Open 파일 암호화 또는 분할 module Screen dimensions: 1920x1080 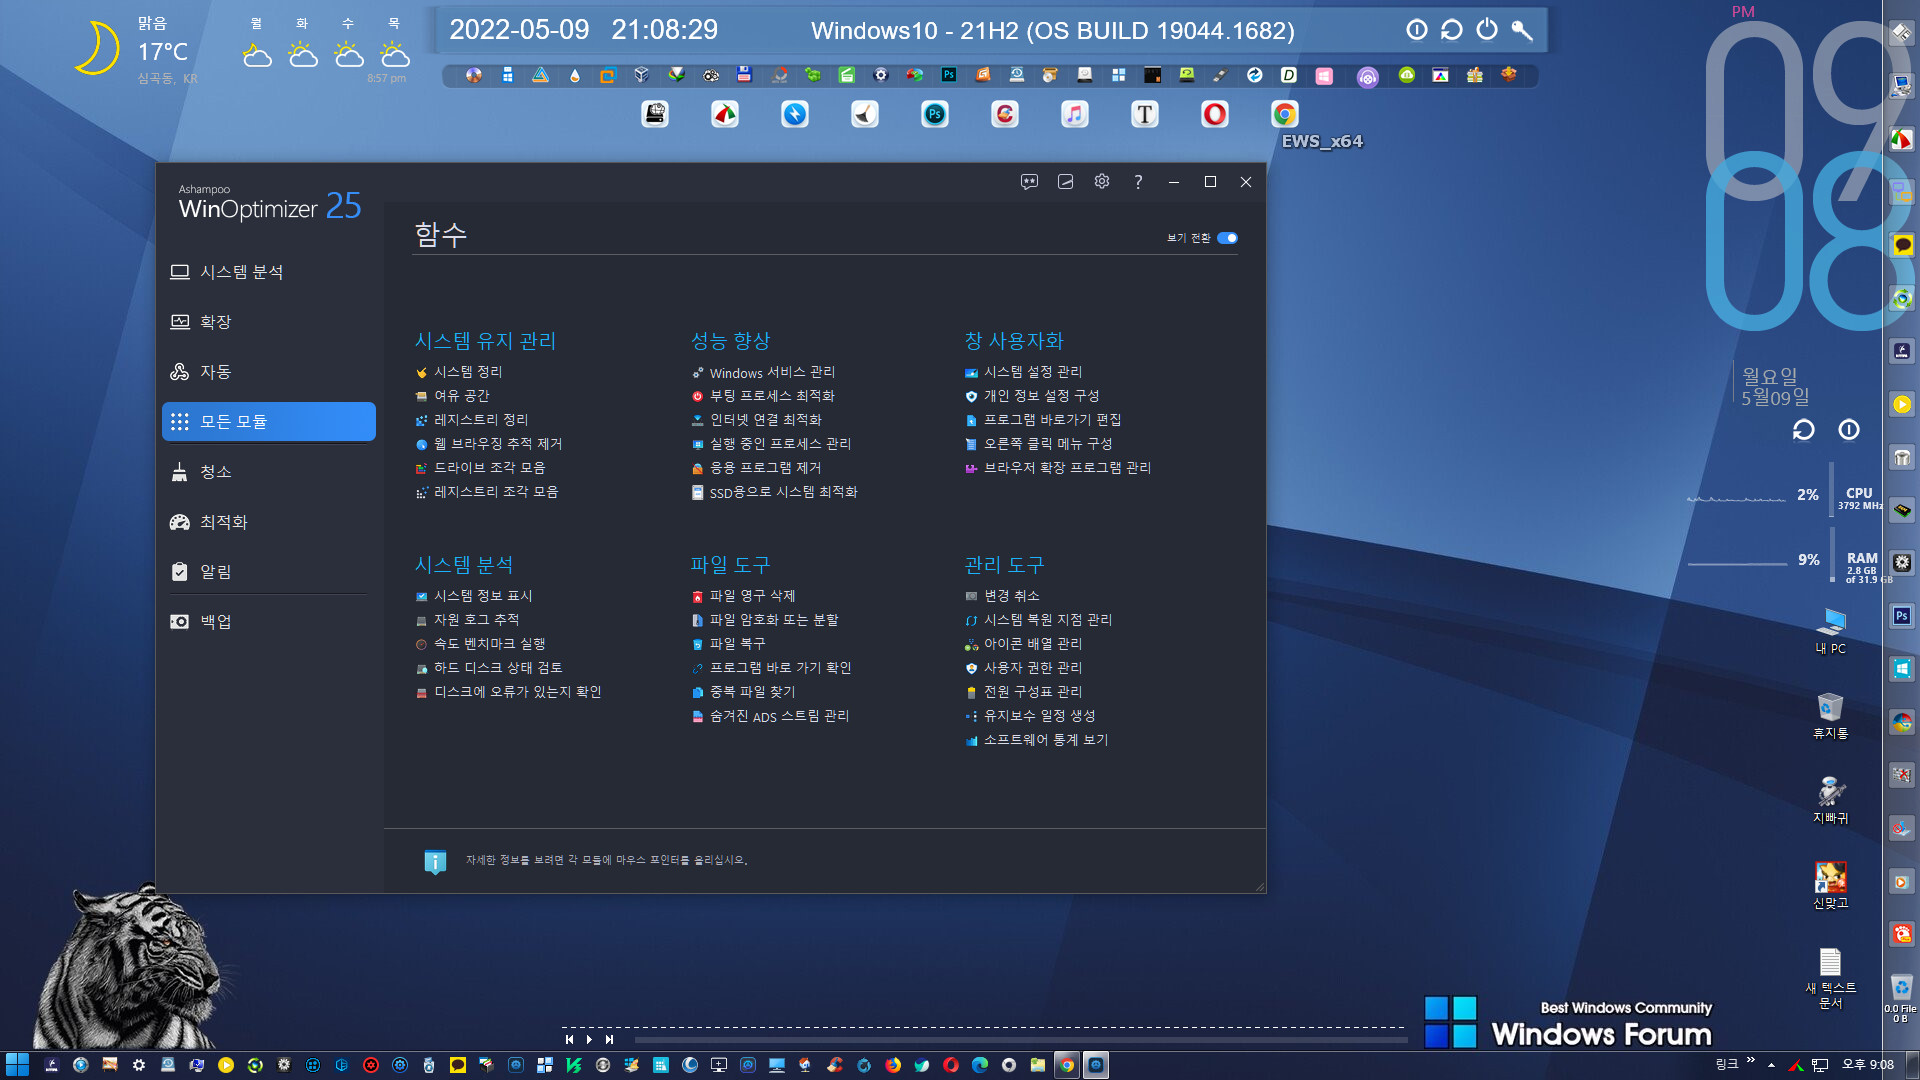(765, 620)
